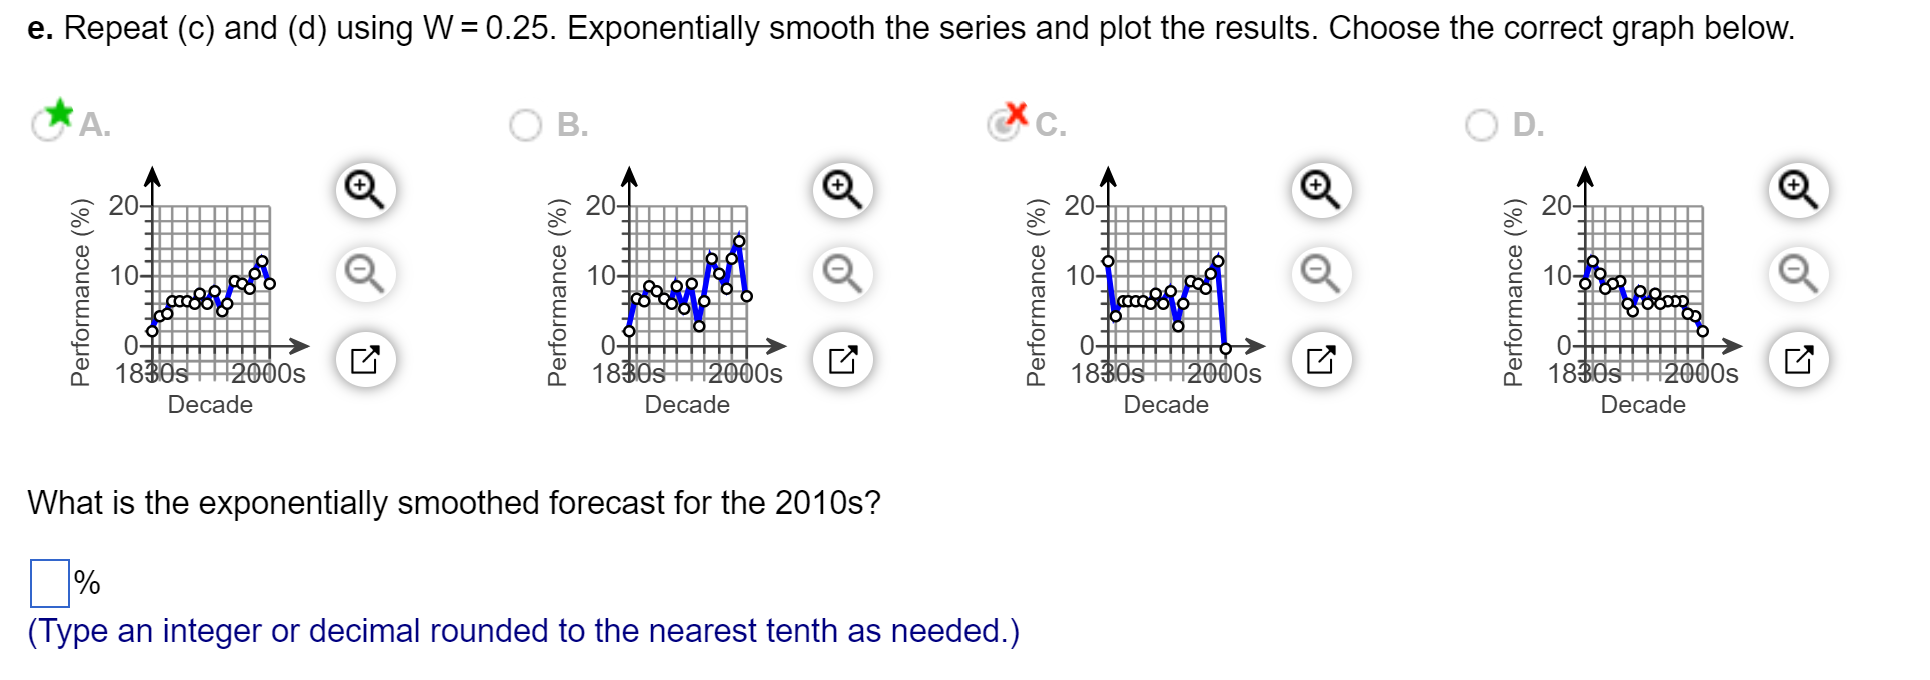Click the zoom-out magnifier for graph A
Image resolution: width=1930 pixels, height=680 pixels.
363,272
